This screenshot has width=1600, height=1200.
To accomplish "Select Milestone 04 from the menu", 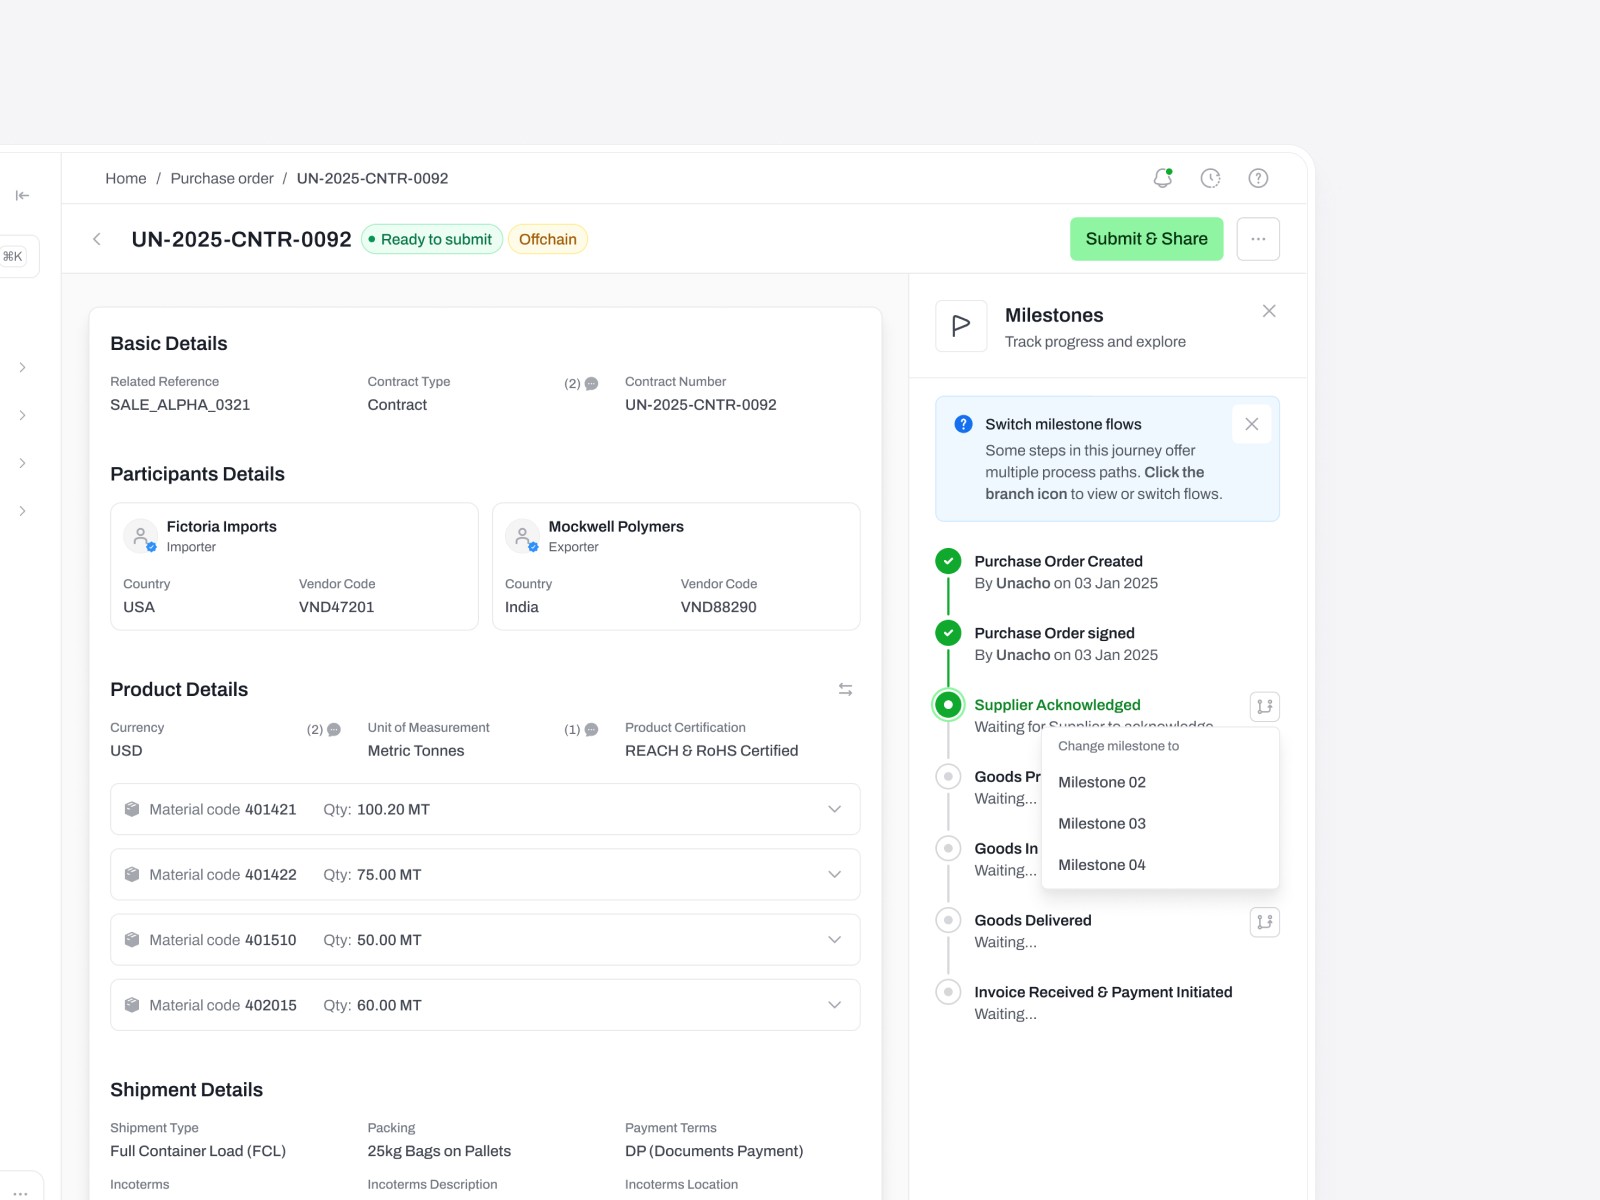I will 1160,865.
